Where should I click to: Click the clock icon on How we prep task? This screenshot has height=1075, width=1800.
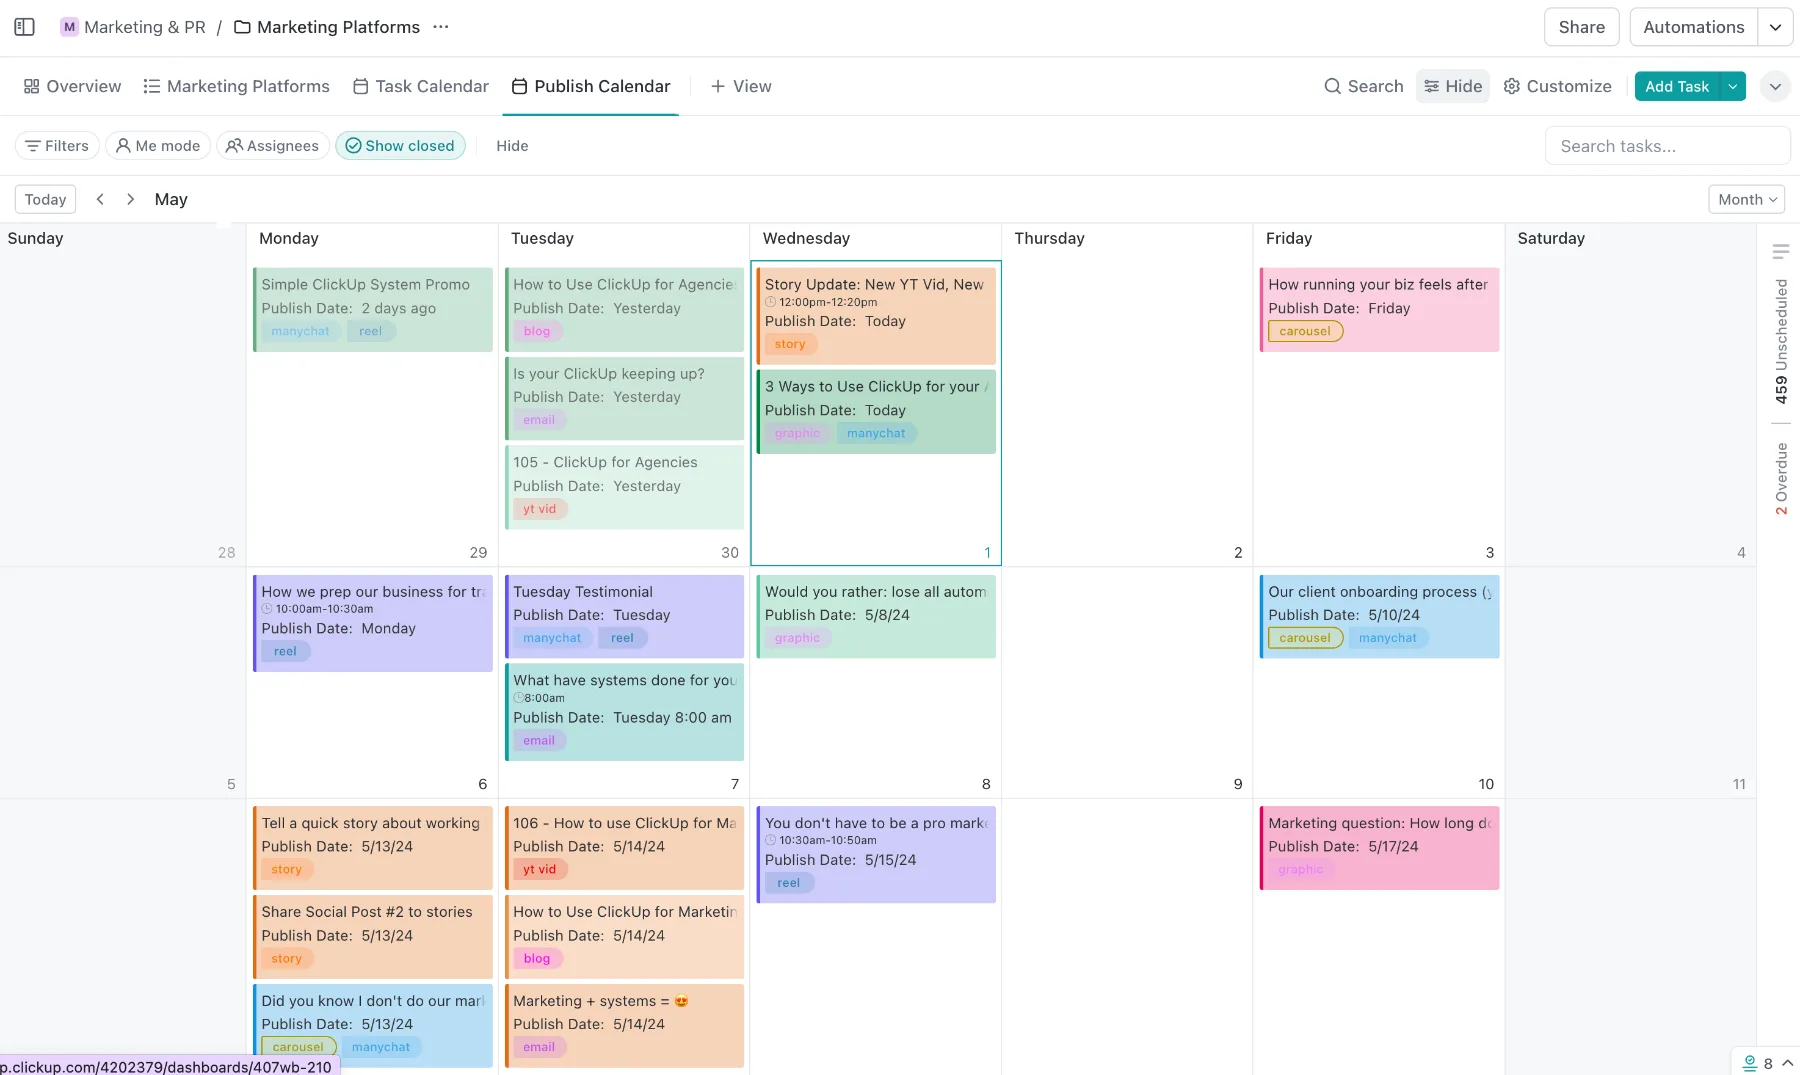click(x=267, y=609)
